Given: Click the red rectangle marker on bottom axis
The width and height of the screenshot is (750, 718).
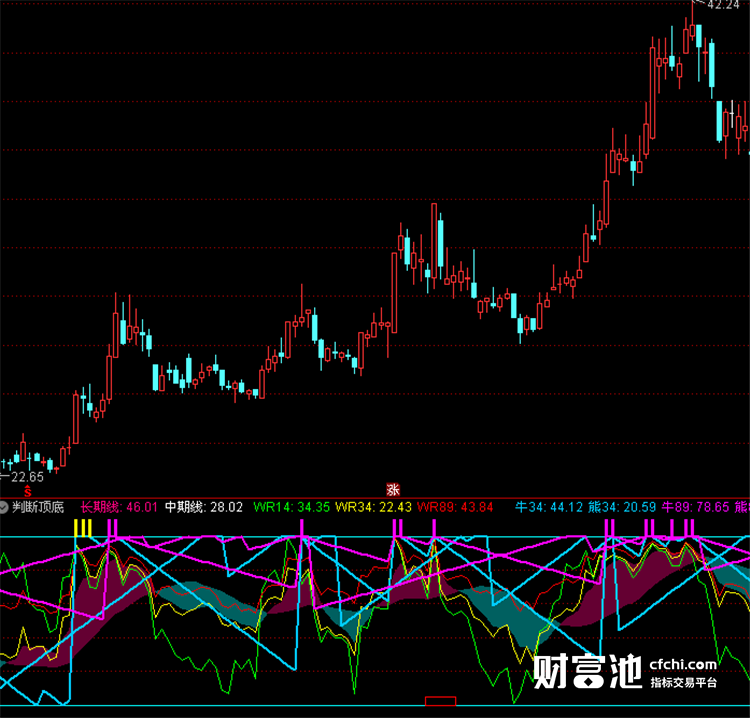Looking at the screenshot, I should (441, 701).
